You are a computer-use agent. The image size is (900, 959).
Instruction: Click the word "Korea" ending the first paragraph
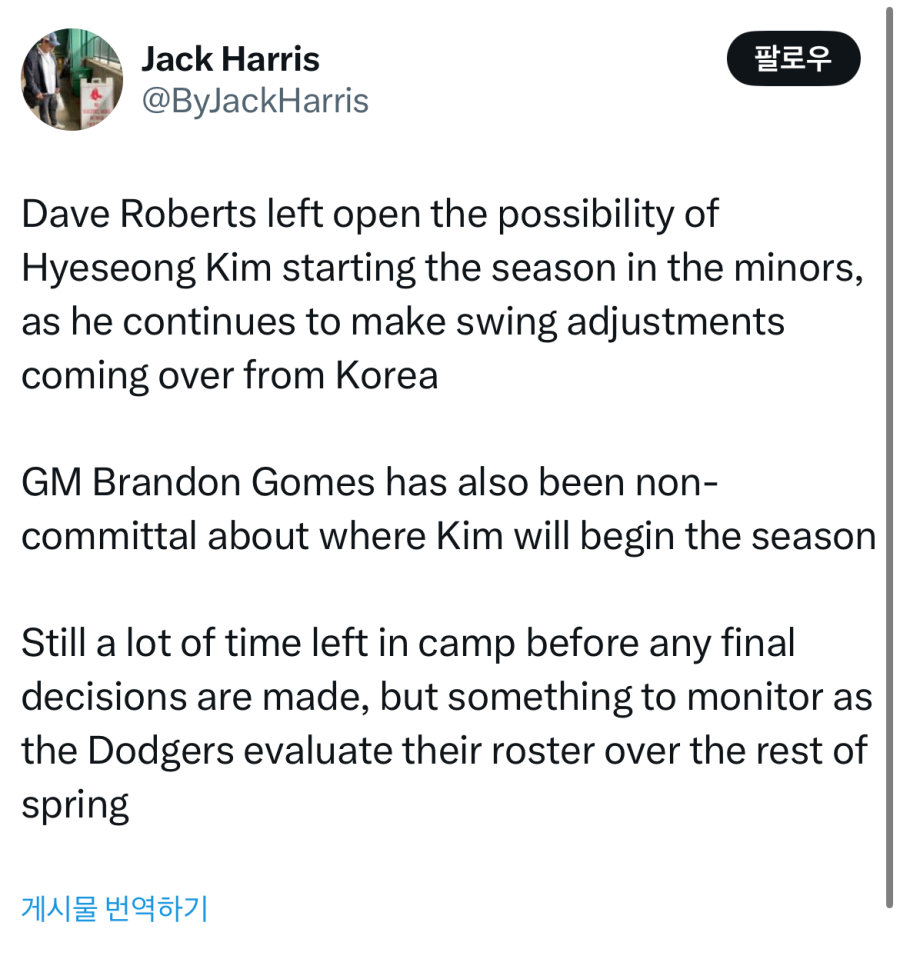(x=386, y=375)
